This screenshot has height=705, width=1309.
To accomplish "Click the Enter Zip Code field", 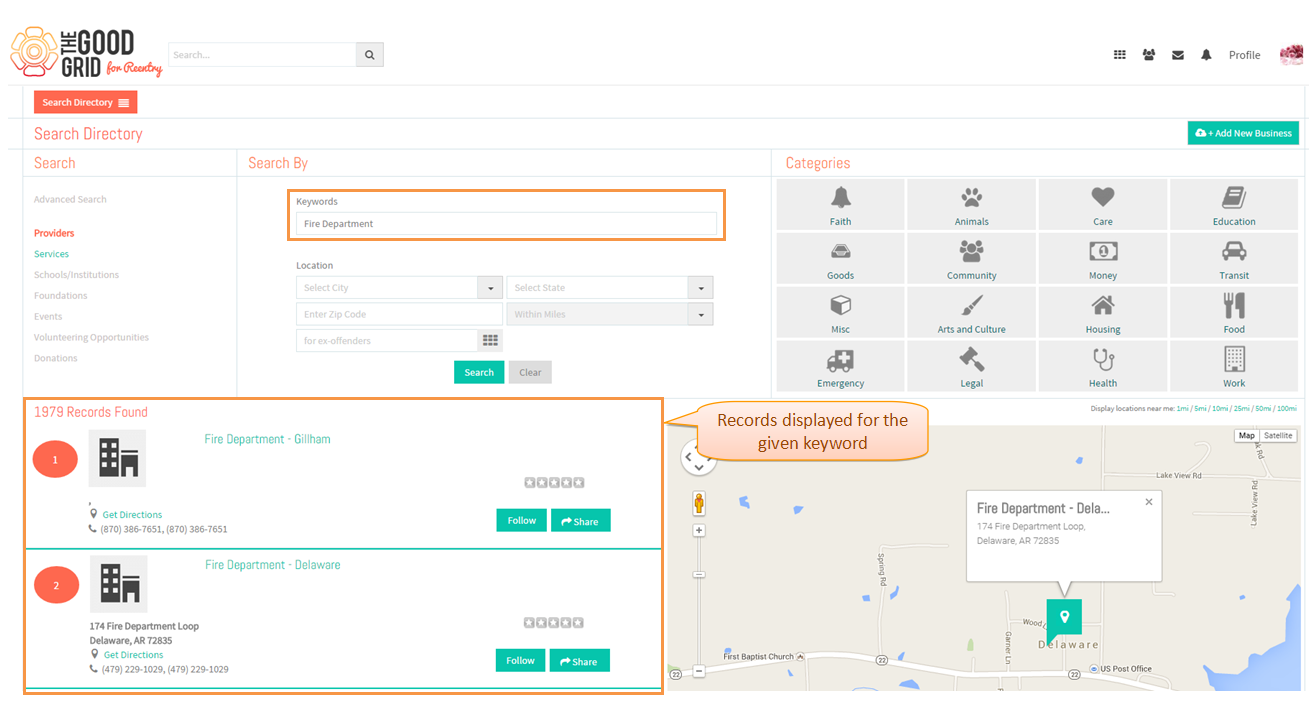I will point(399,314).
